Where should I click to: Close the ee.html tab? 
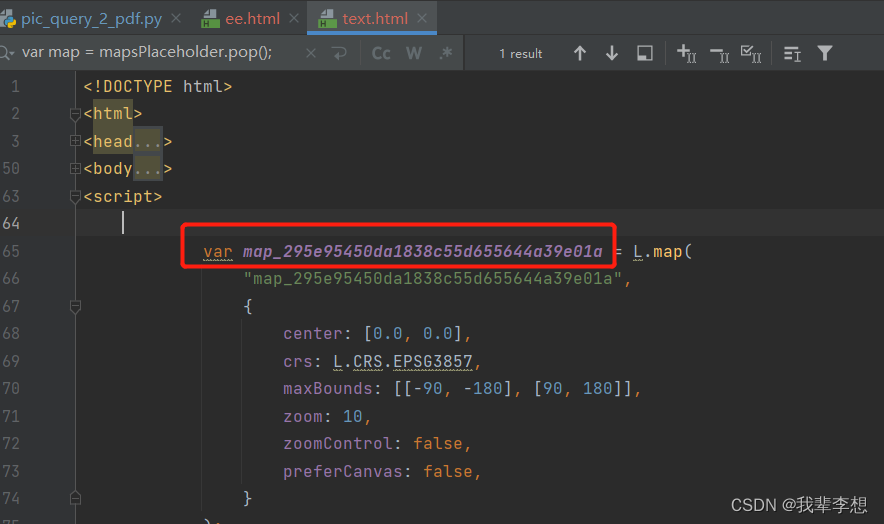pos(294,19)
